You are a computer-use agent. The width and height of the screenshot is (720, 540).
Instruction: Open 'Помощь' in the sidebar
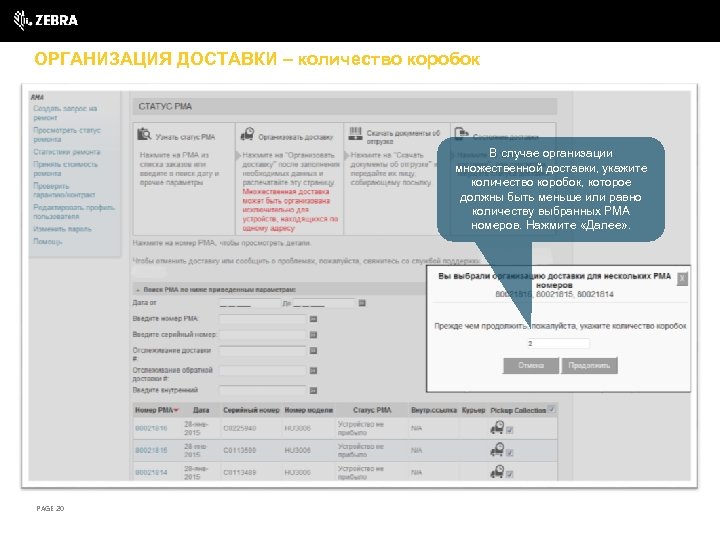(47, 241)
